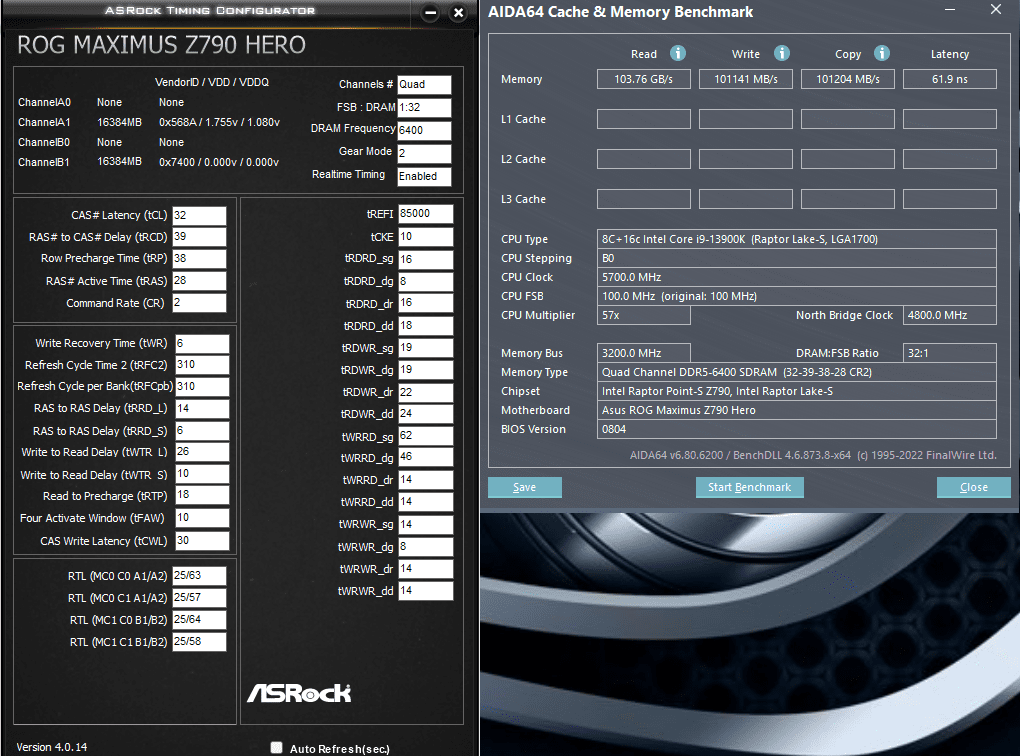Select the tRDWR_dr field showing 22

tap(425, 392)
